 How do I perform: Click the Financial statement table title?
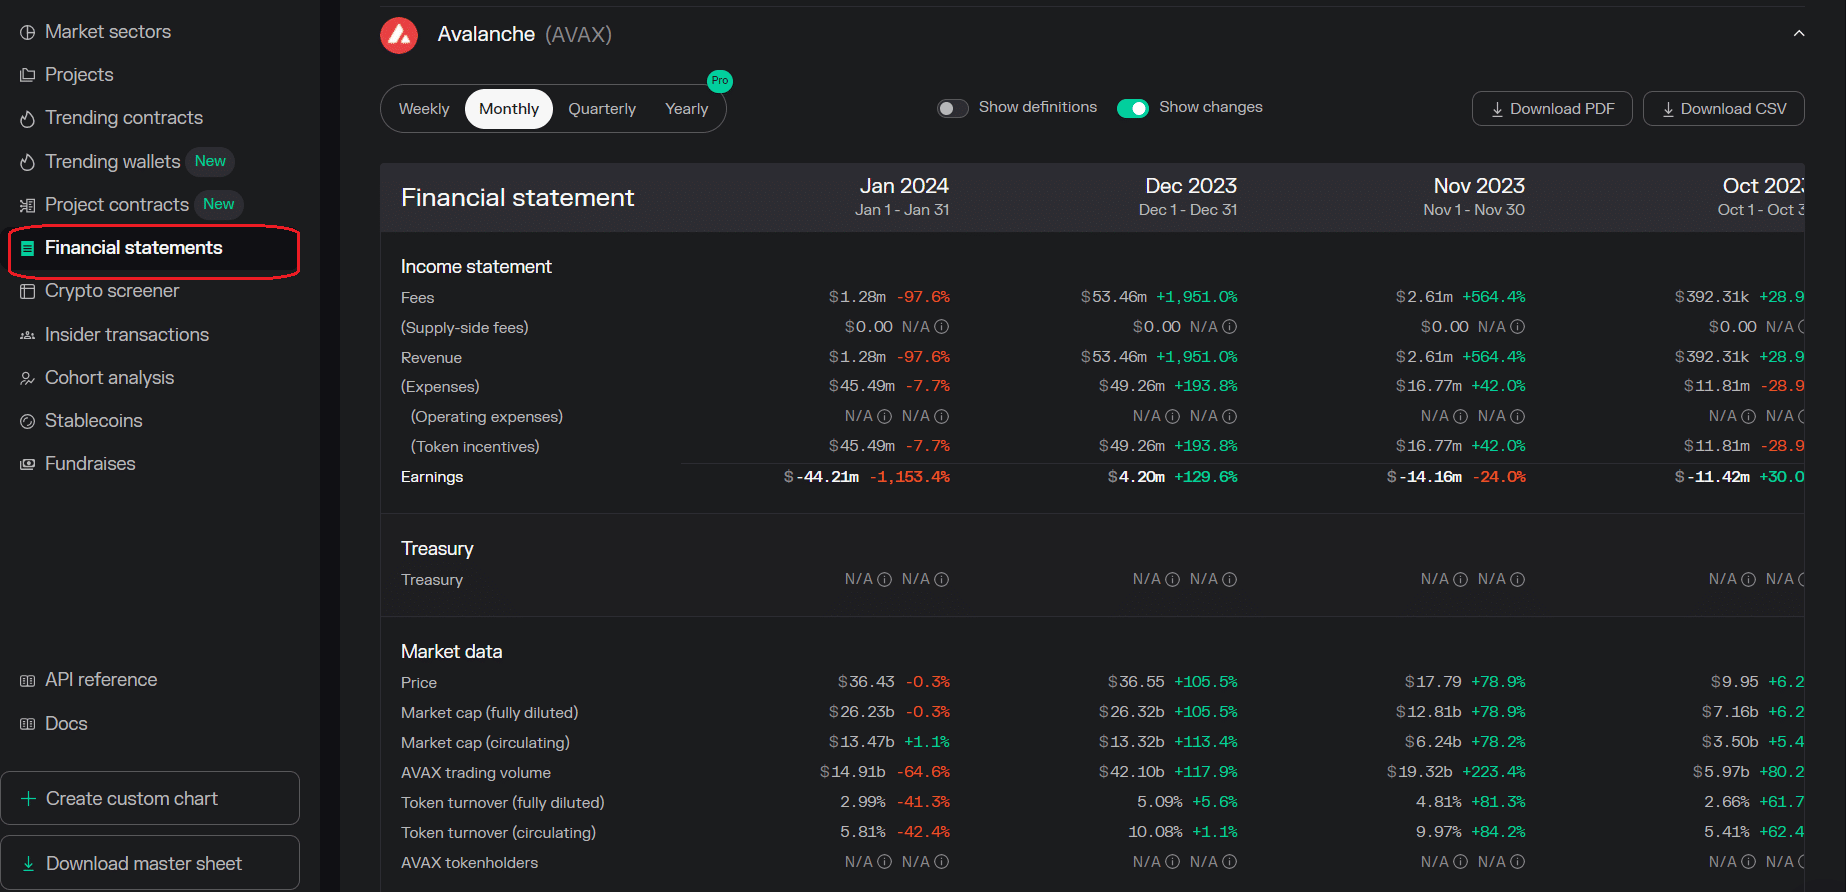[518, 198]
